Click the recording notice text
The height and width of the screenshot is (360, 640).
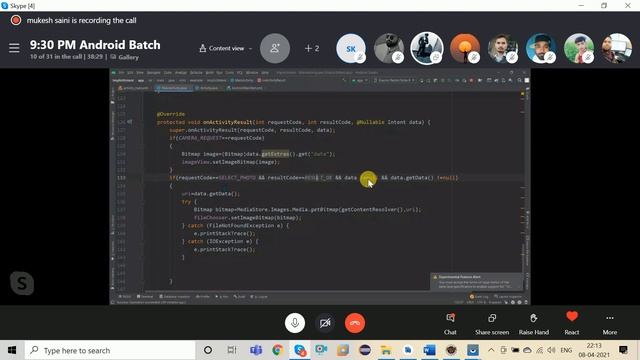pyautogui.click(x=82, y=20)
